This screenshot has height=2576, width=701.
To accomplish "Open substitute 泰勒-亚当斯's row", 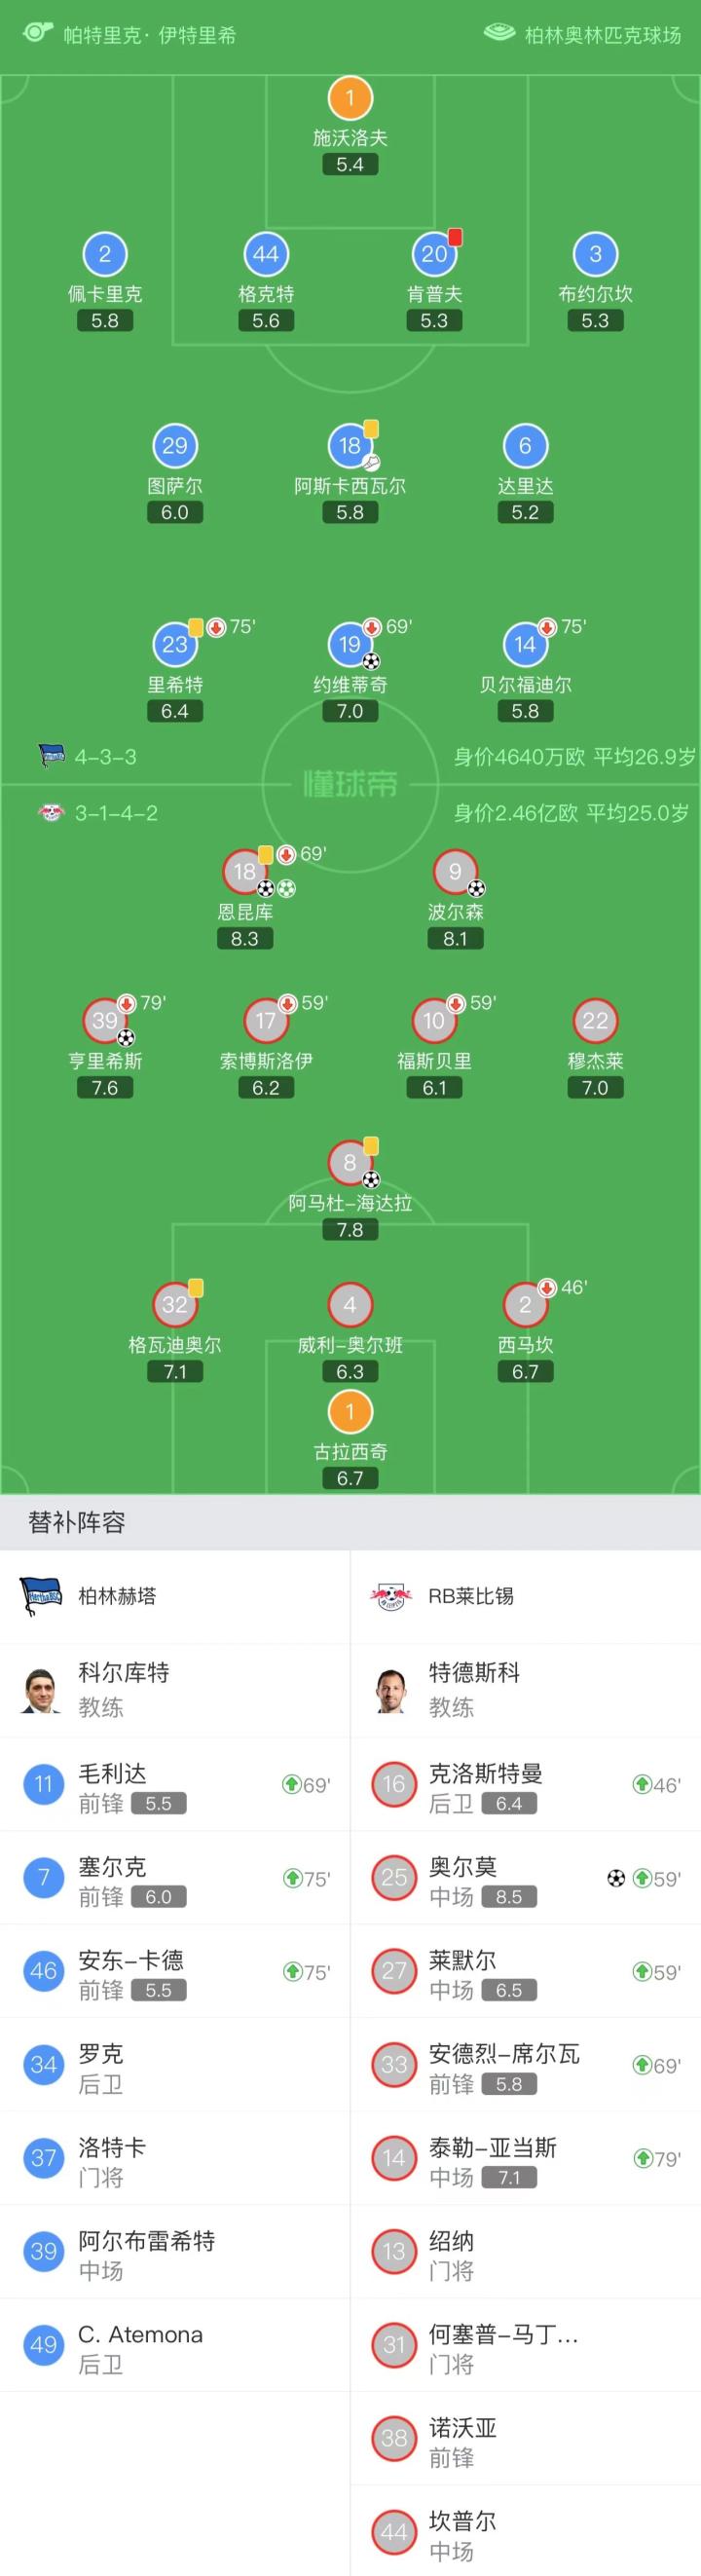I will pos(526,2158).
